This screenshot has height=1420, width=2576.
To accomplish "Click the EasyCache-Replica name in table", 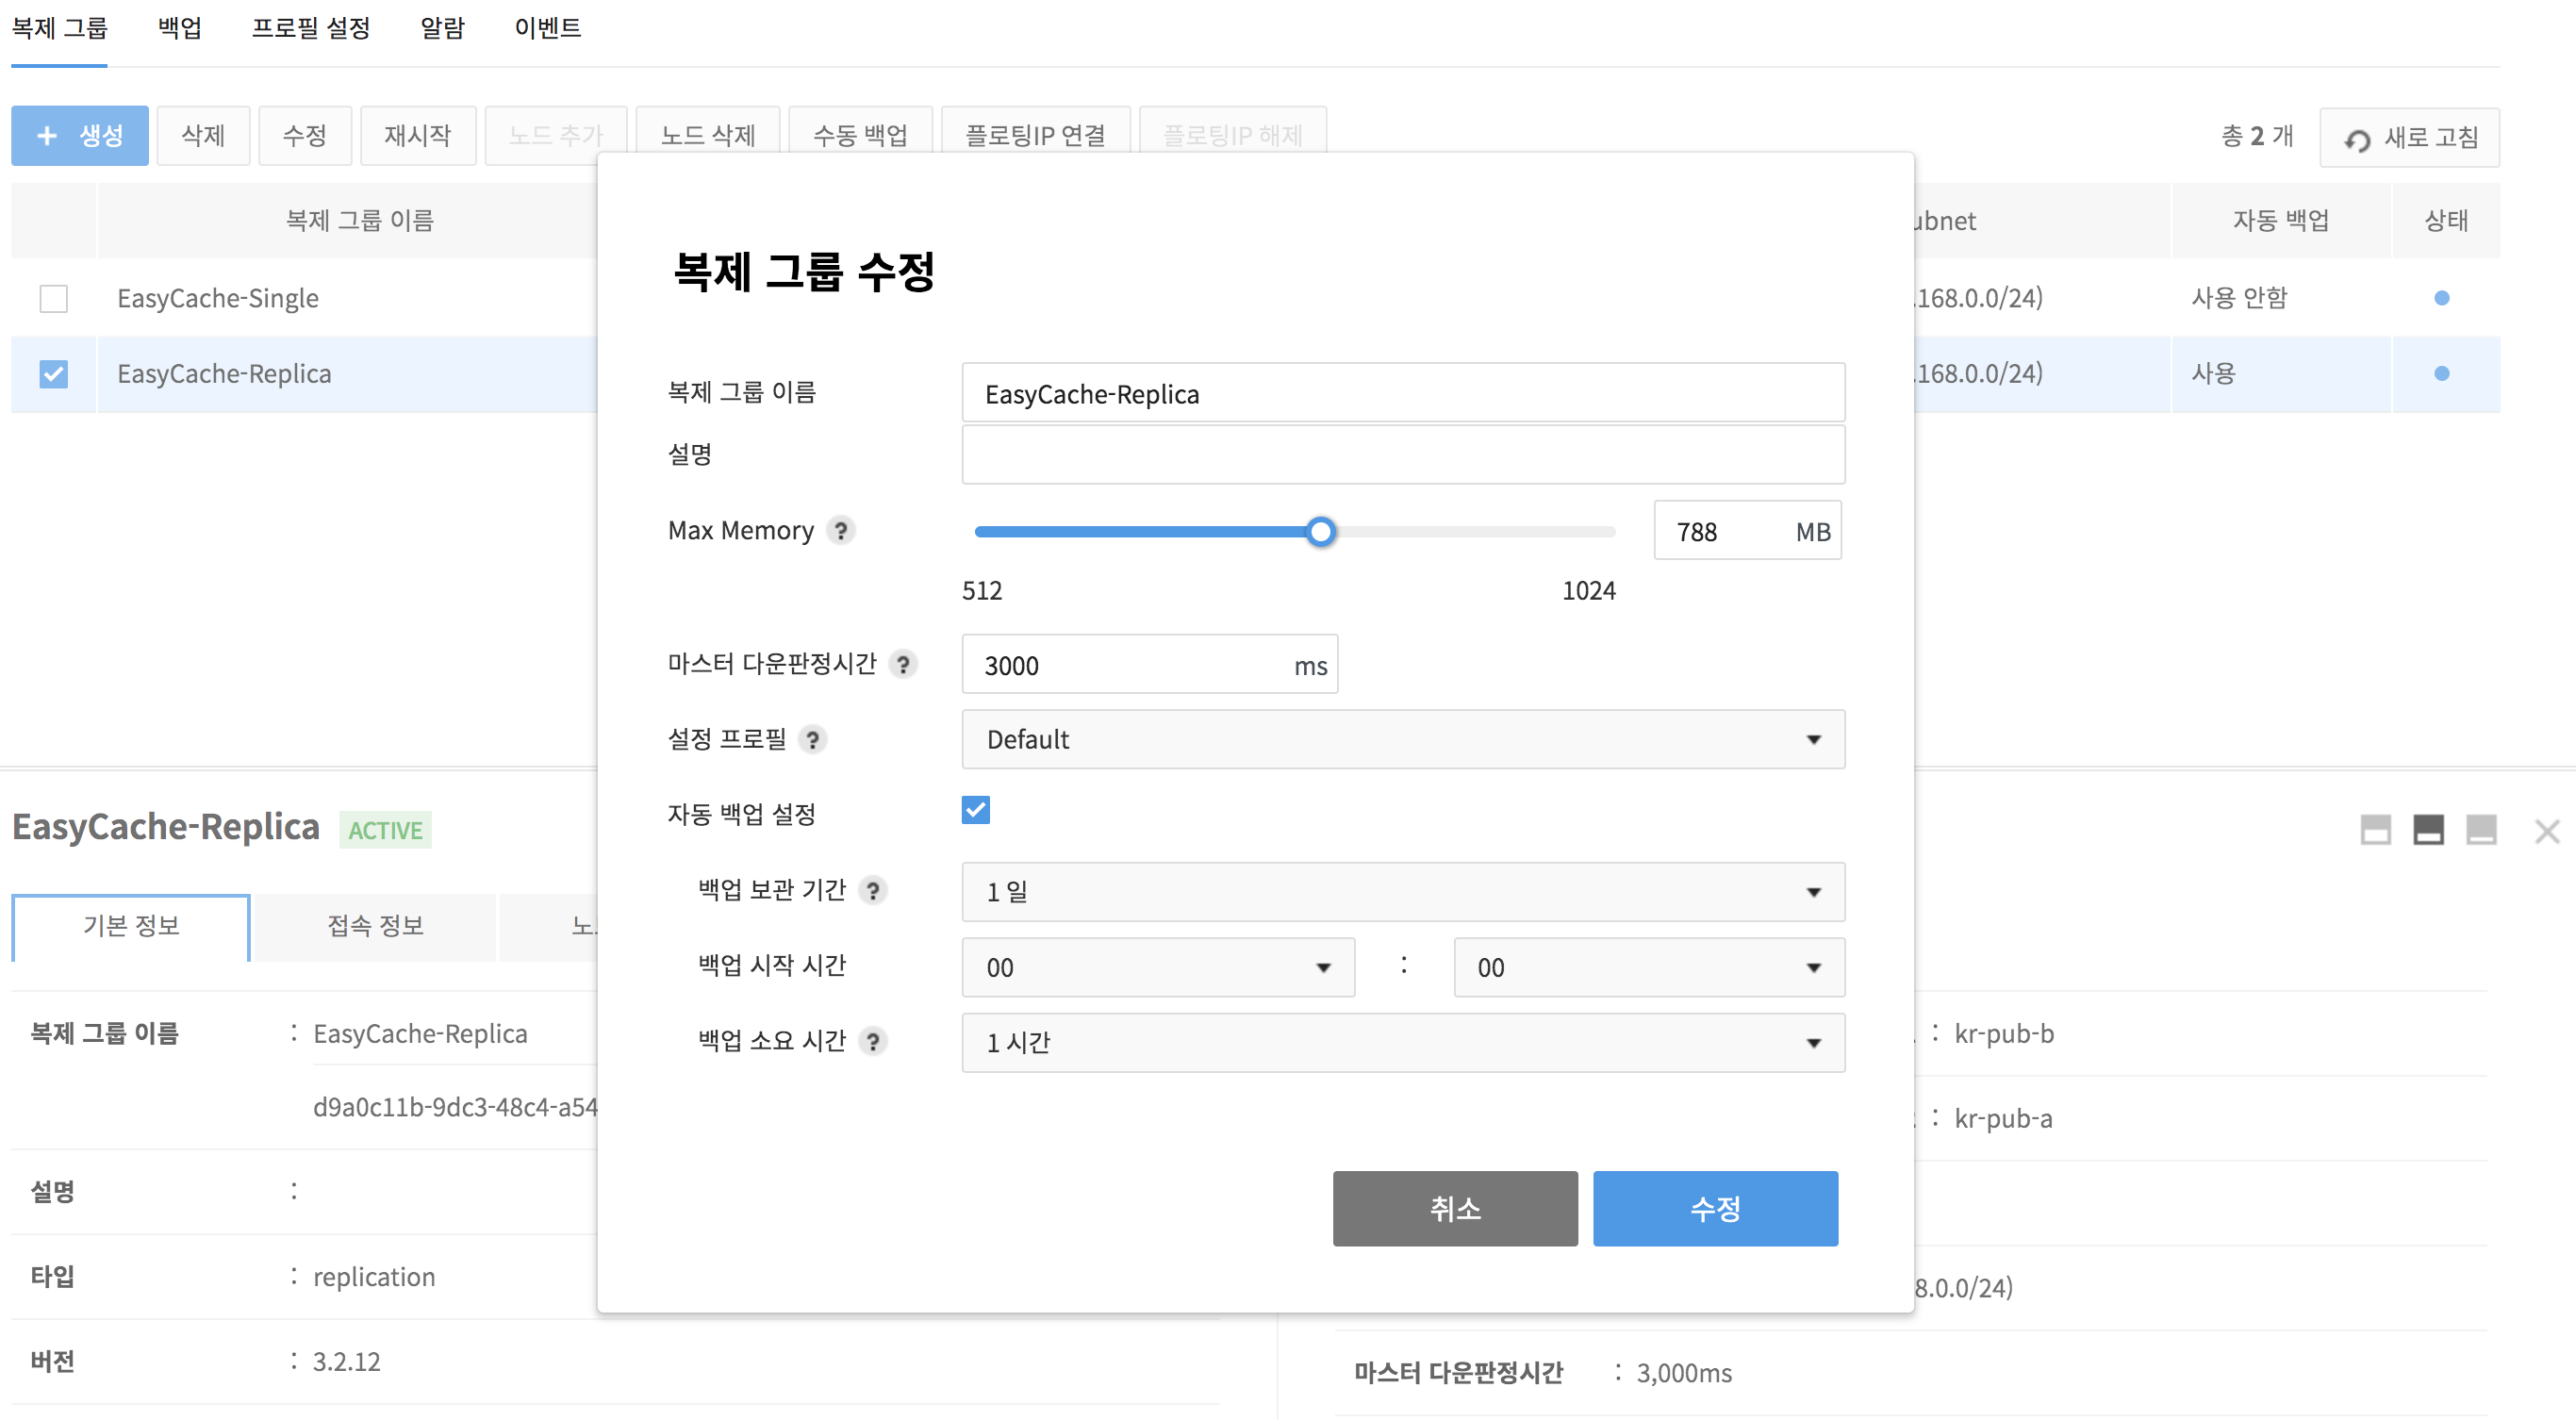I will pyautogui.click(x=224, y=374).
